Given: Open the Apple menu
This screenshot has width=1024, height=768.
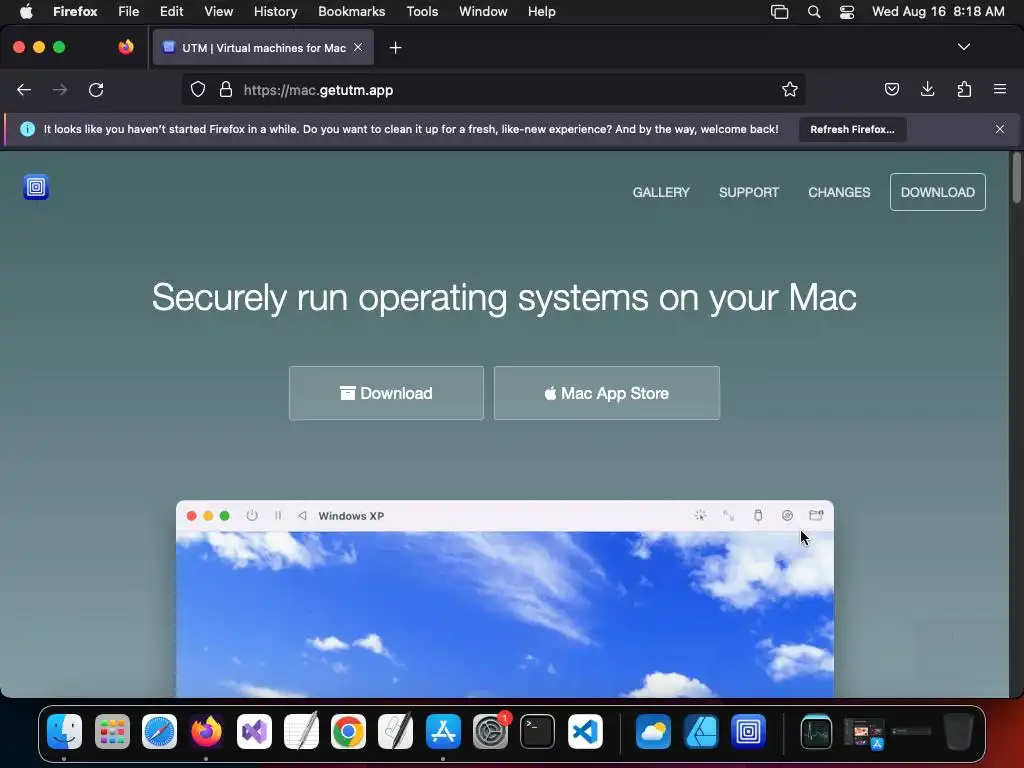Looking at the screenshot, I should point(26,12).
